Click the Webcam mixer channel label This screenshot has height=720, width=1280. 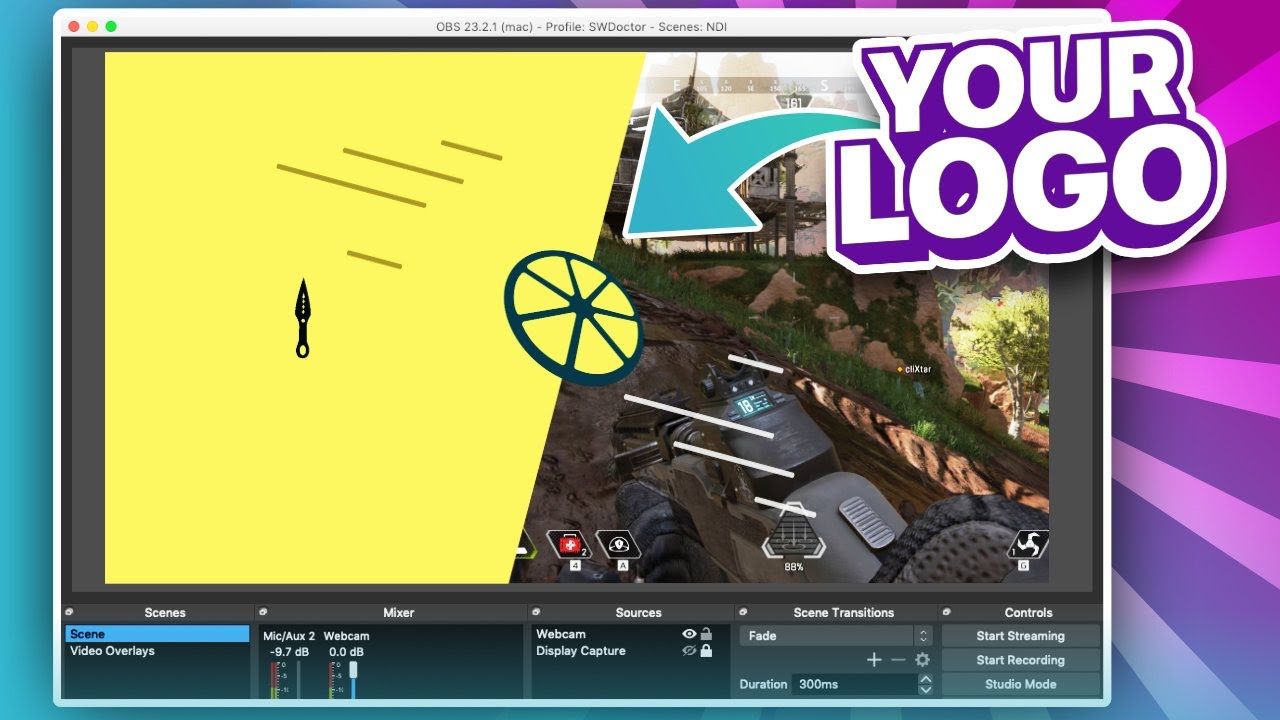[346, 636]
